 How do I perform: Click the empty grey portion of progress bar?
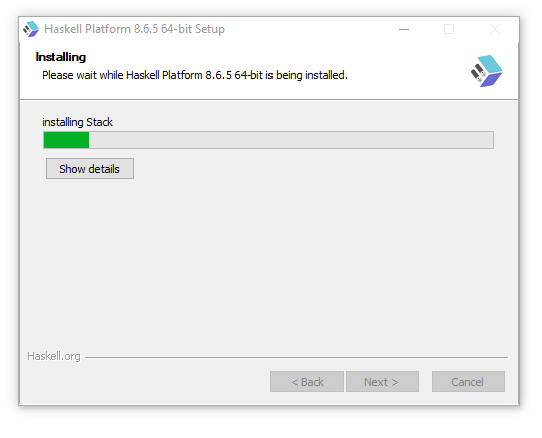[291, 140]
